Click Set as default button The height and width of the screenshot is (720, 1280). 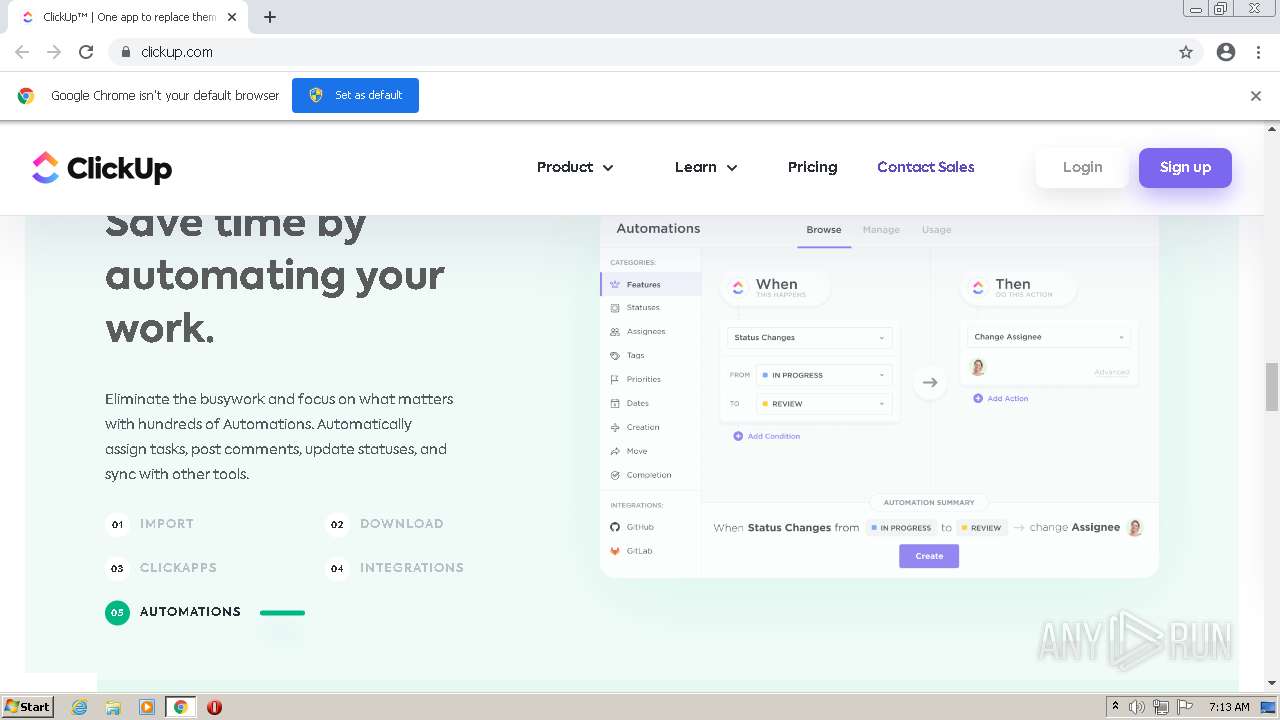click(x=355, y=95)
